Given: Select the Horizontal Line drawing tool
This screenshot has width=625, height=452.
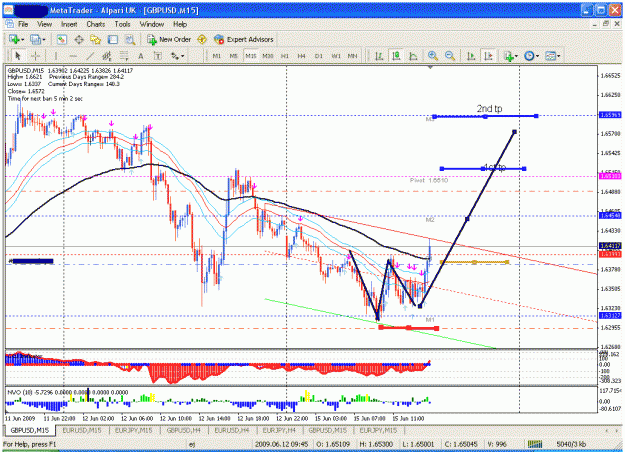Looking at the screenshot, I should pos(73,56).
